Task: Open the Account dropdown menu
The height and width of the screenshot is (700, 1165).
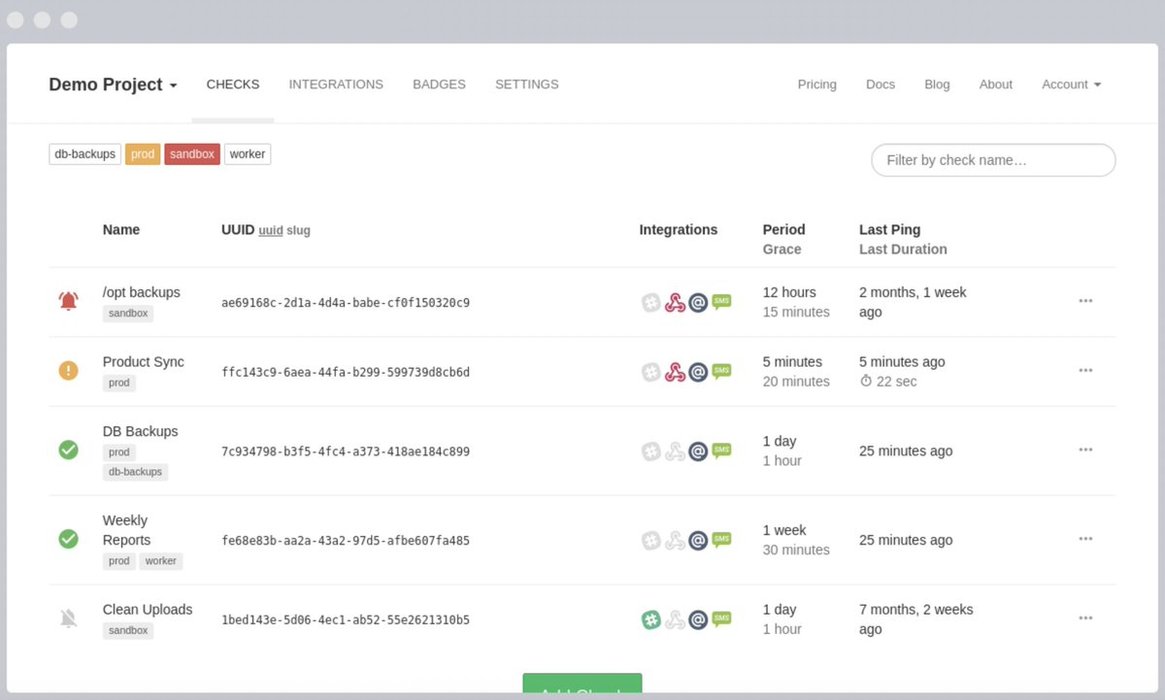Action: (x=1071, y=85)
